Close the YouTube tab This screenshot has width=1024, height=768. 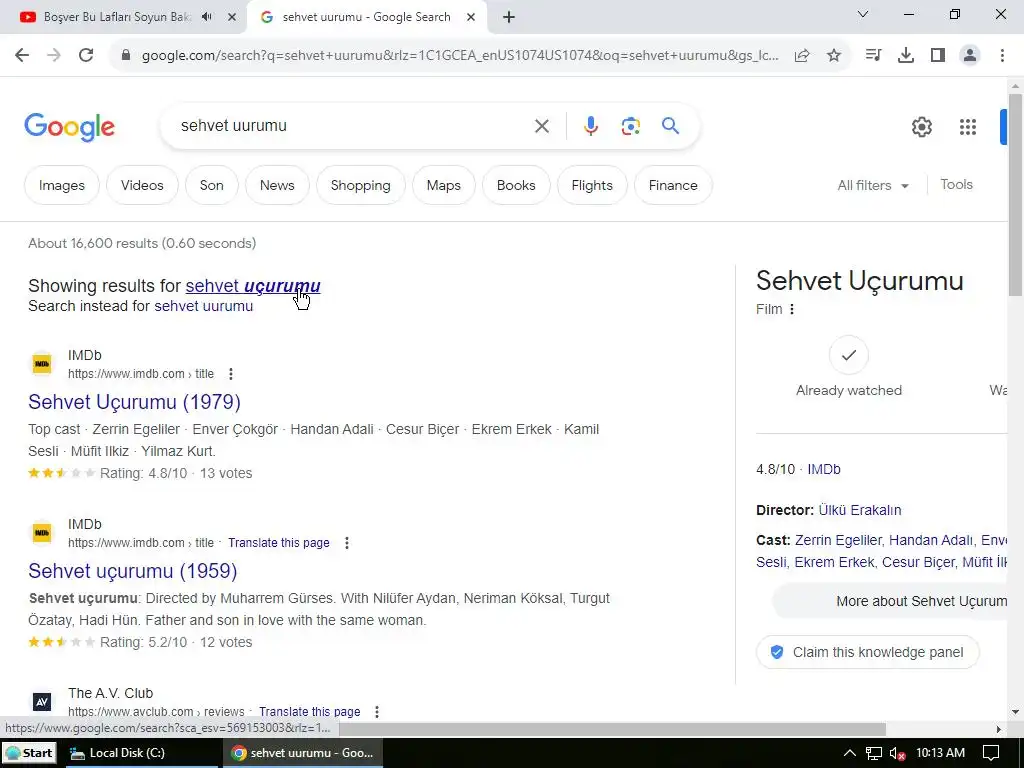pyautogui.click(x=232, y=17)
